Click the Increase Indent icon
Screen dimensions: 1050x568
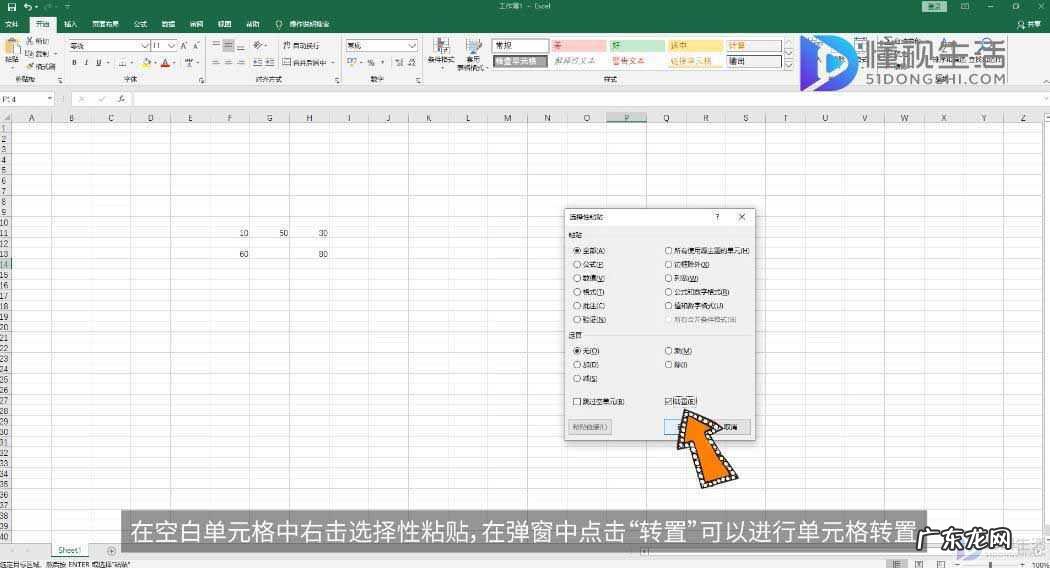(269, 62)
